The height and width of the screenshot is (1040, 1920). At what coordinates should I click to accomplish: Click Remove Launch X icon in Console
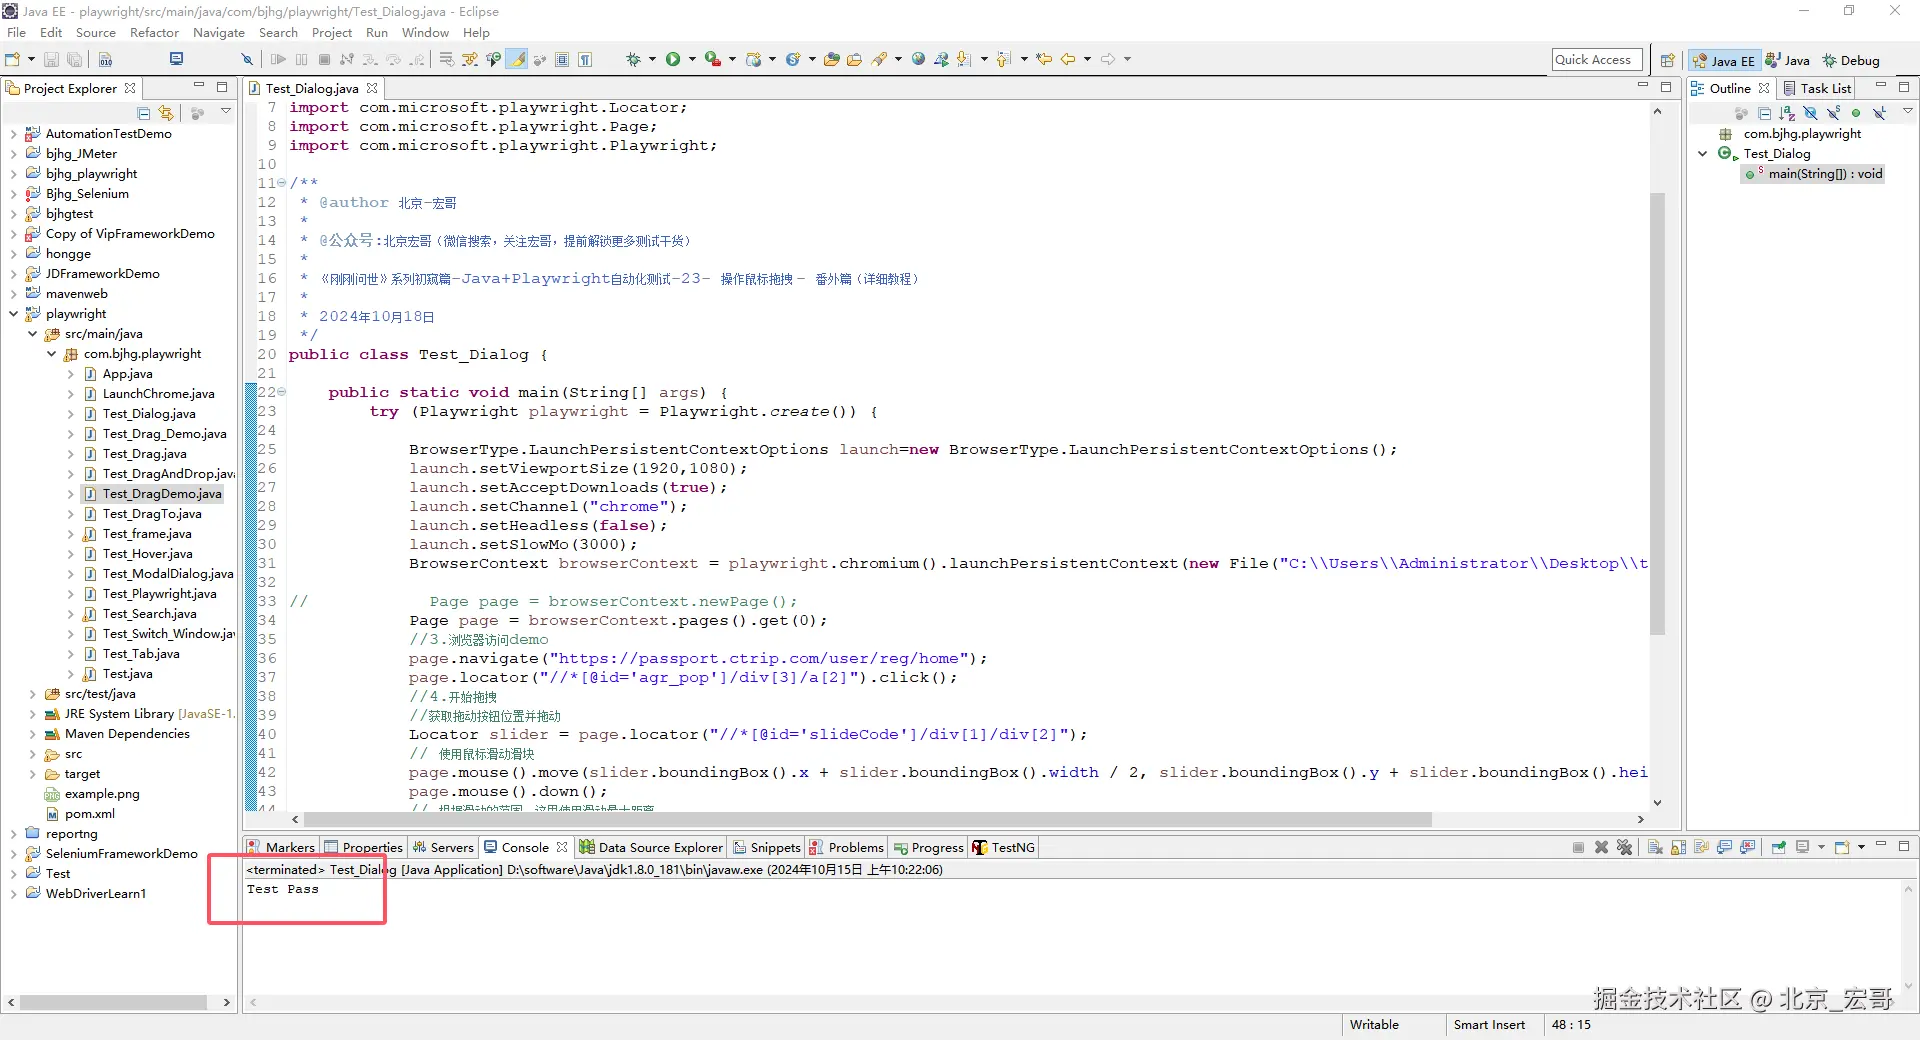point(1601,847)
